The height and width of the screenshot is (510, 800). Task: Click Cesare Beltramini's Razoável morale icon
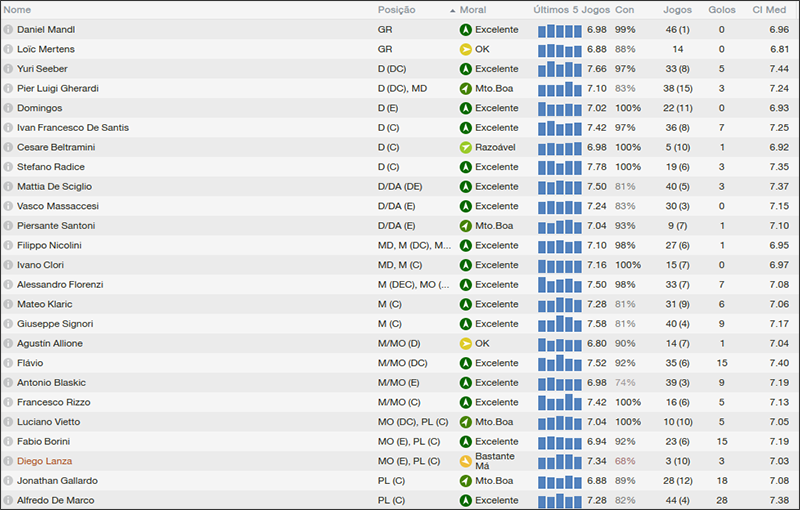pos(465,147)
